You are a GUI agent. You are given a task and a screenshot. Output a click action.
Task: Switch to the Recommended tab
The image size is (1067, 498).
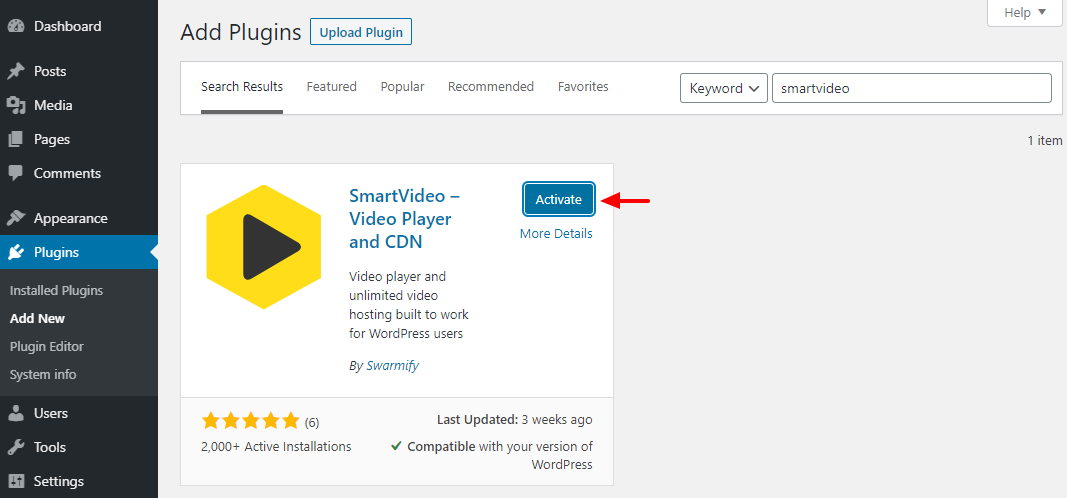pos(491,87)
